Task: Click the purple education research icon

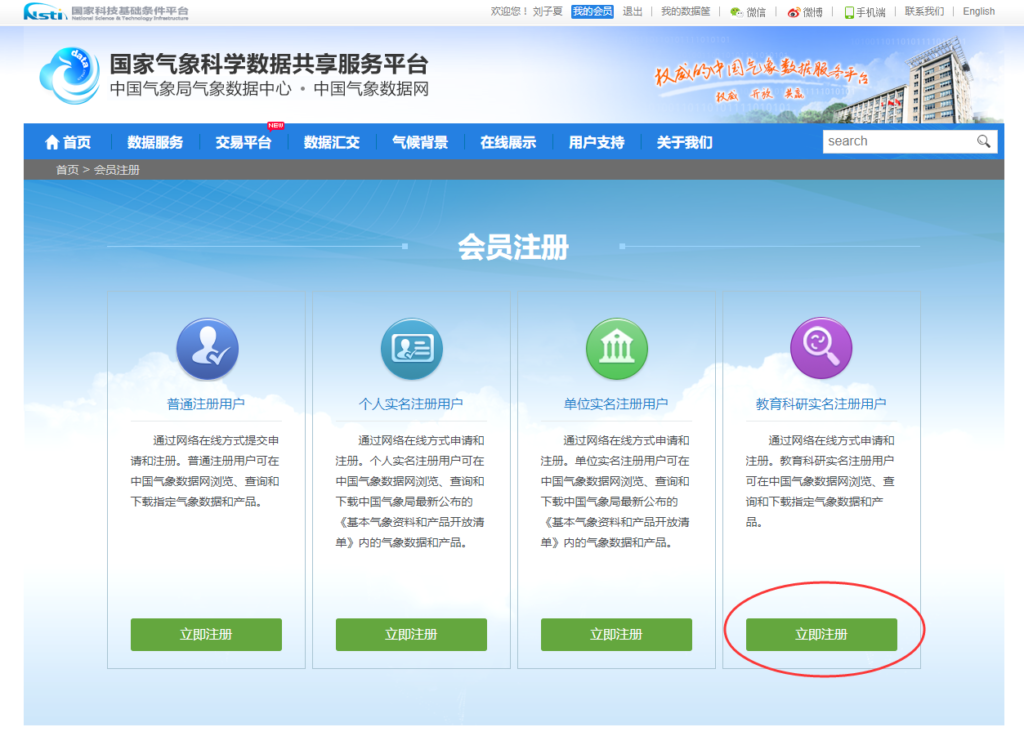Action: (821, 349)
